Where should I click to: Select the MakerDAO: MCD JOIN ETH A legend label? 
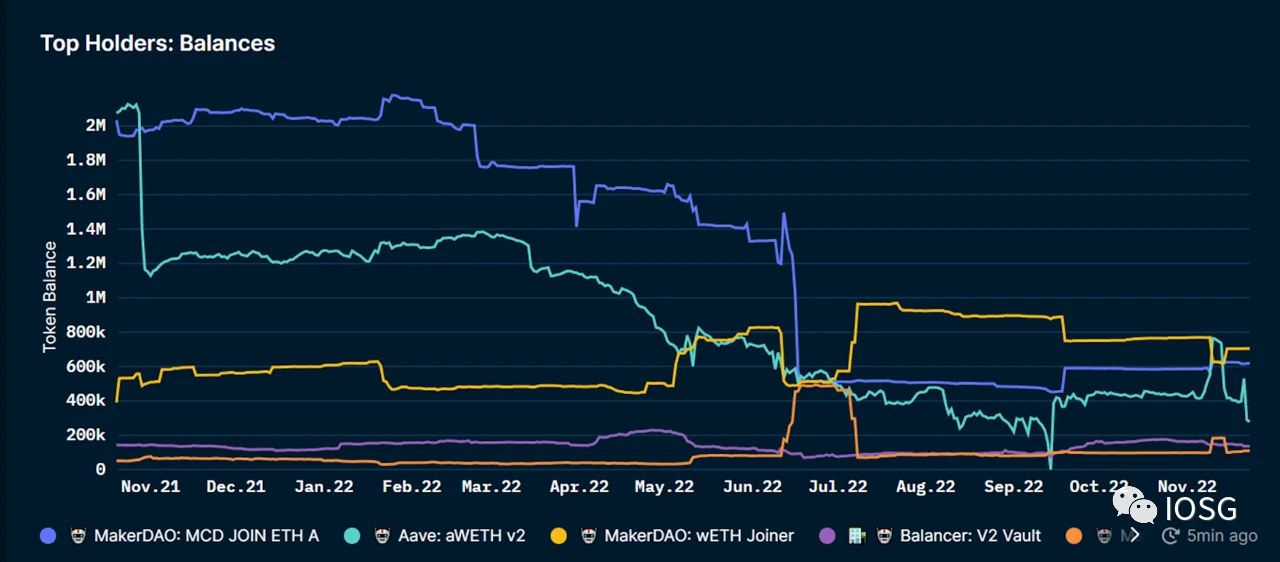click(206, 536)
